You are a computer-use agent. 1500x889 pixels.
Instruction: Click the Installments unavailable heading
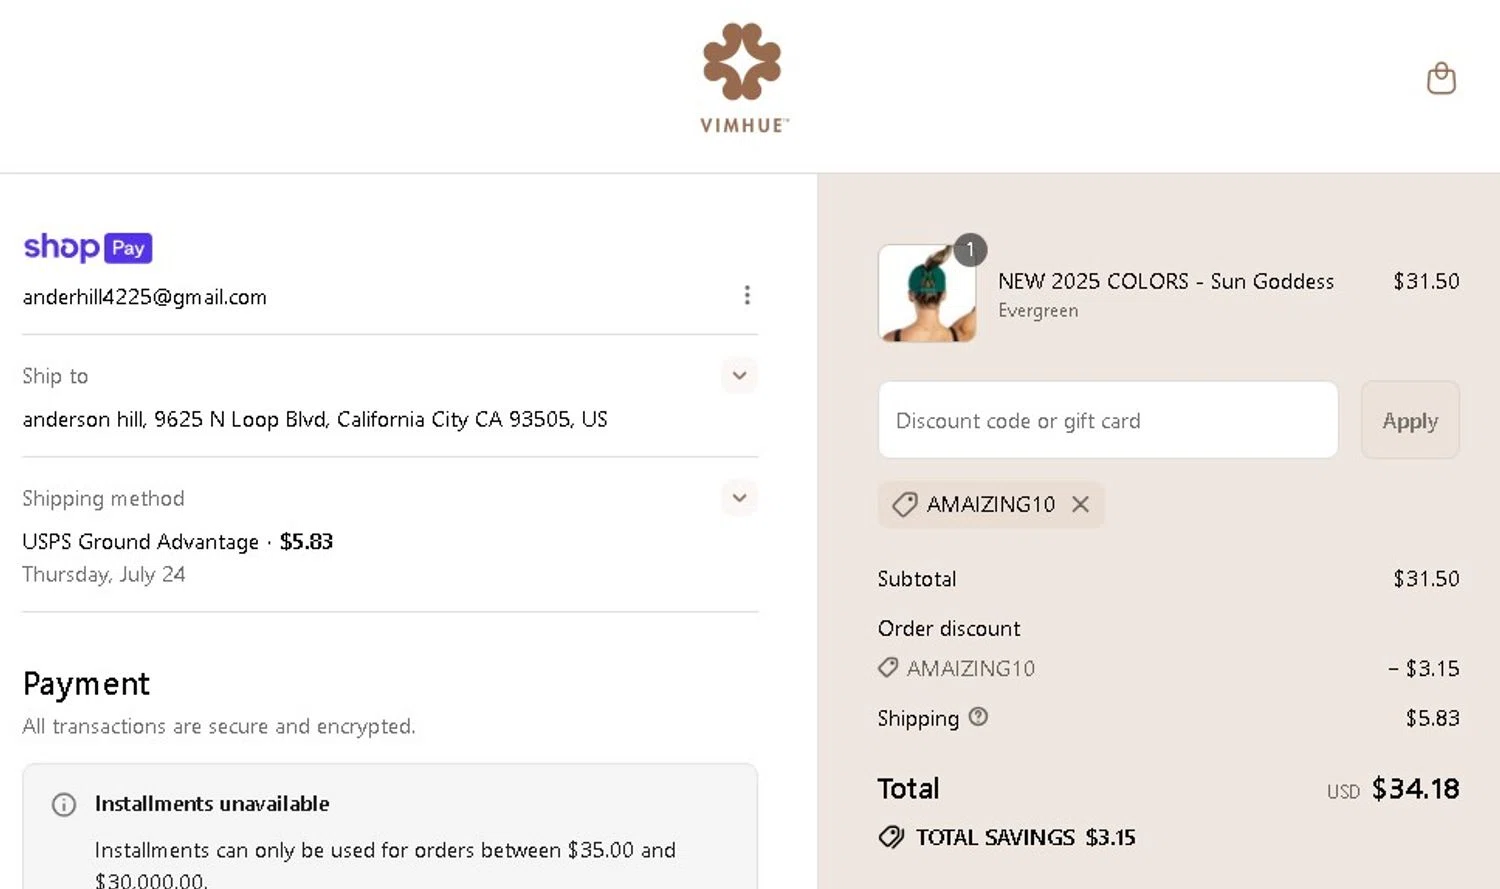(x=212, y=804)
